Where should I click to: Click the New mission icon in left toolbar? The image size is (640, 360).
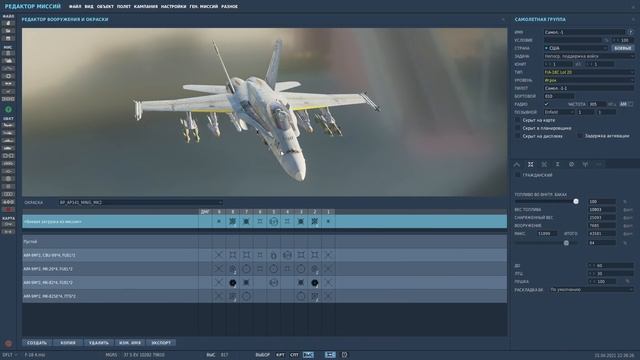tap(8, 23)
